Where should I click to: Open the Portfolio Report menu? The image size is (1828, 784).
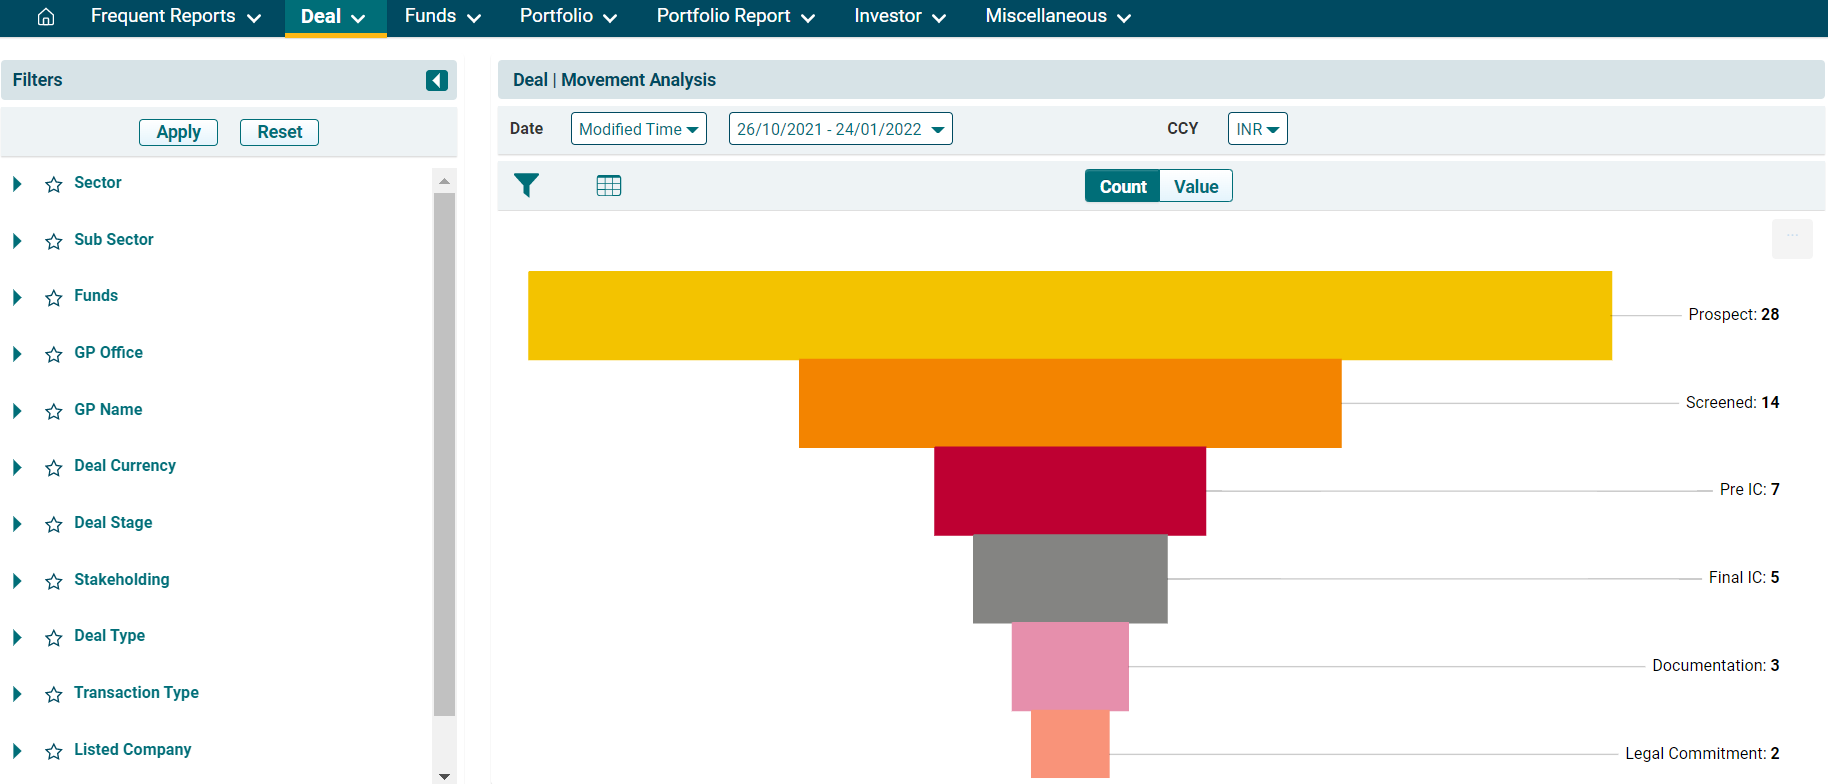pyautogui.click(x=735, y=17)
